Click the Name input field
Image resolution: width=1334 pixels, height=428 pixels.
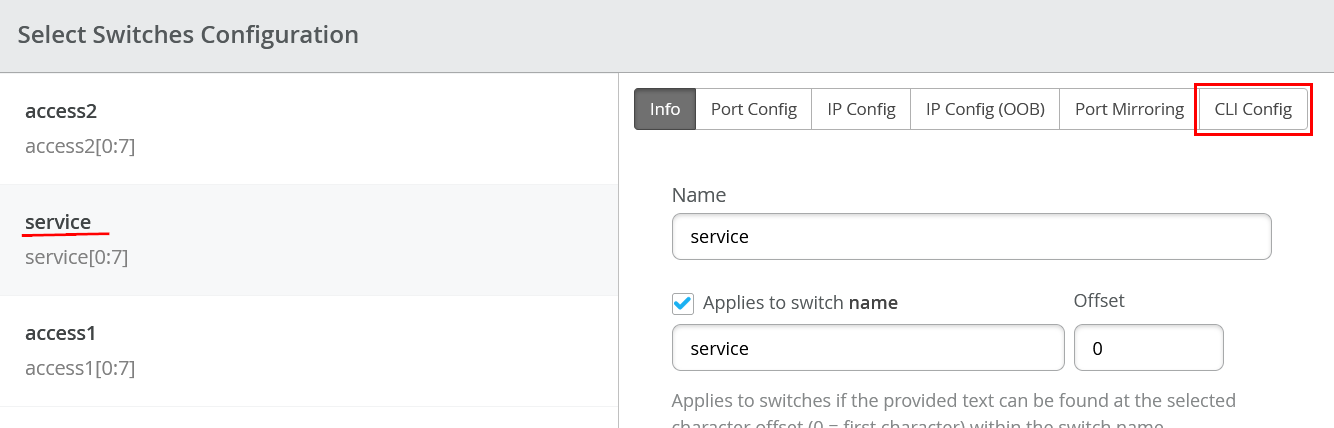tap(971, 237)
